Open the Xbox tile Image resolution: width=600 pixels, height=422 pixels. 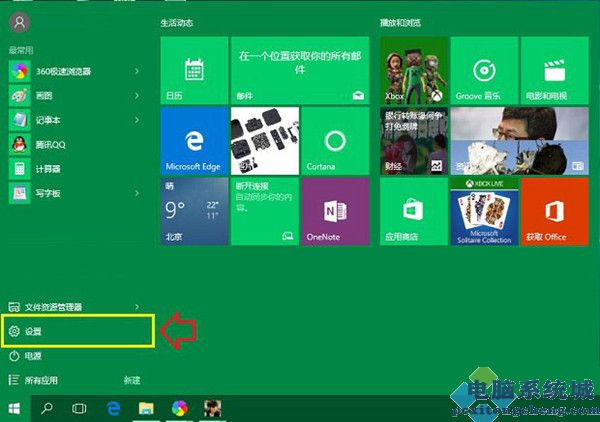[x=414, y=70]
